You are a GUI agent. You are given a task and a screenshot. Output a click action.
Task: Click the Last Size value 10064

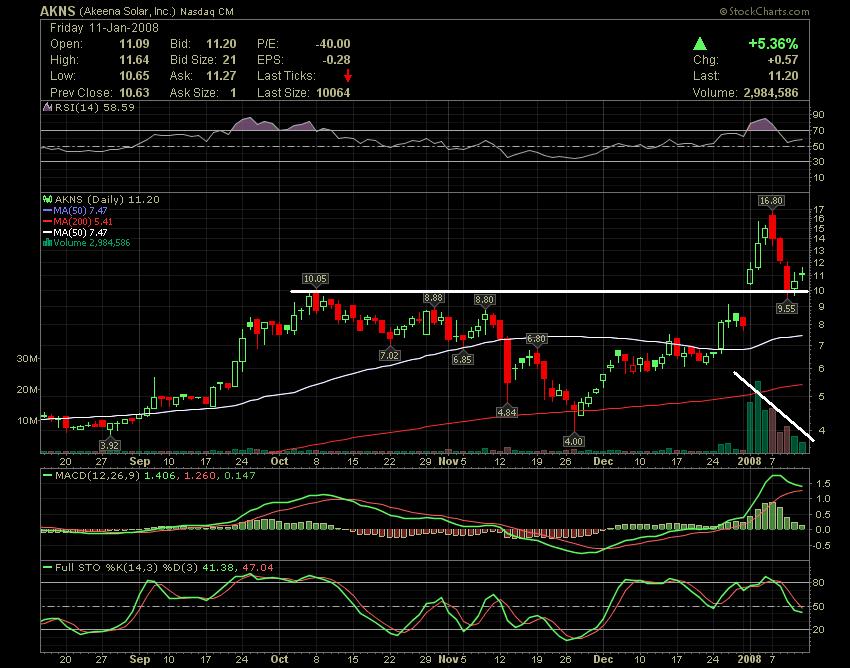[333, 93]
